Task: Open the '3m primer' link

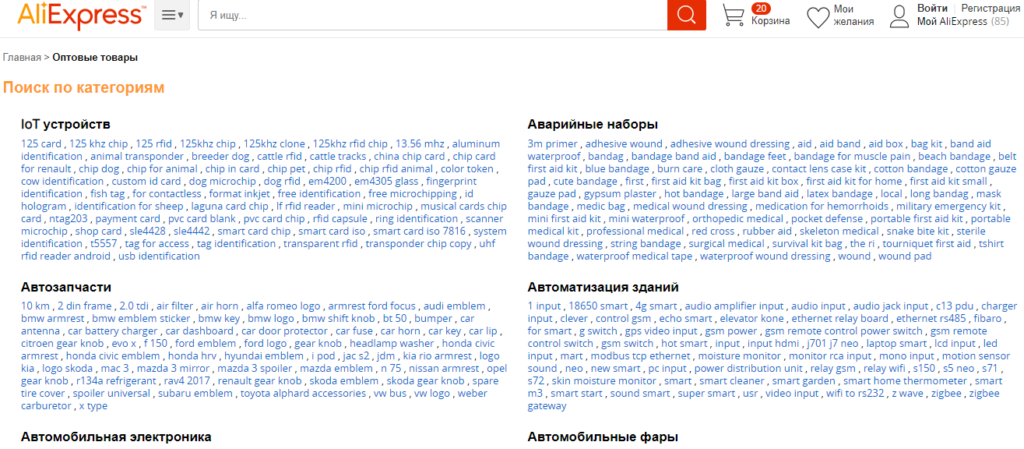Action: (x=553, y=144)
